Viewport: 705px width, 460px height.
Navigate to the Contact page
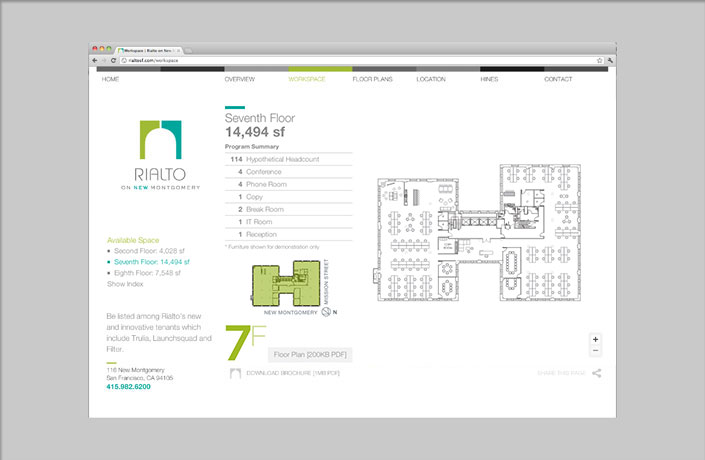[557, 78]
